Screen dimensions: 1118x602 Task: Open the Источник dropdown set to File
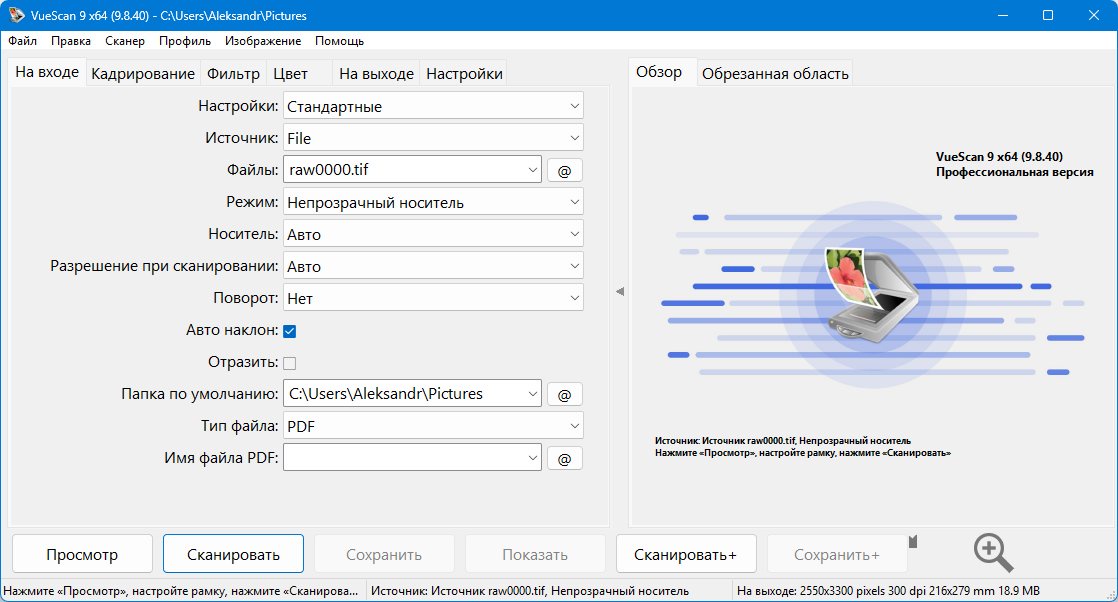[x=433, y=138]
